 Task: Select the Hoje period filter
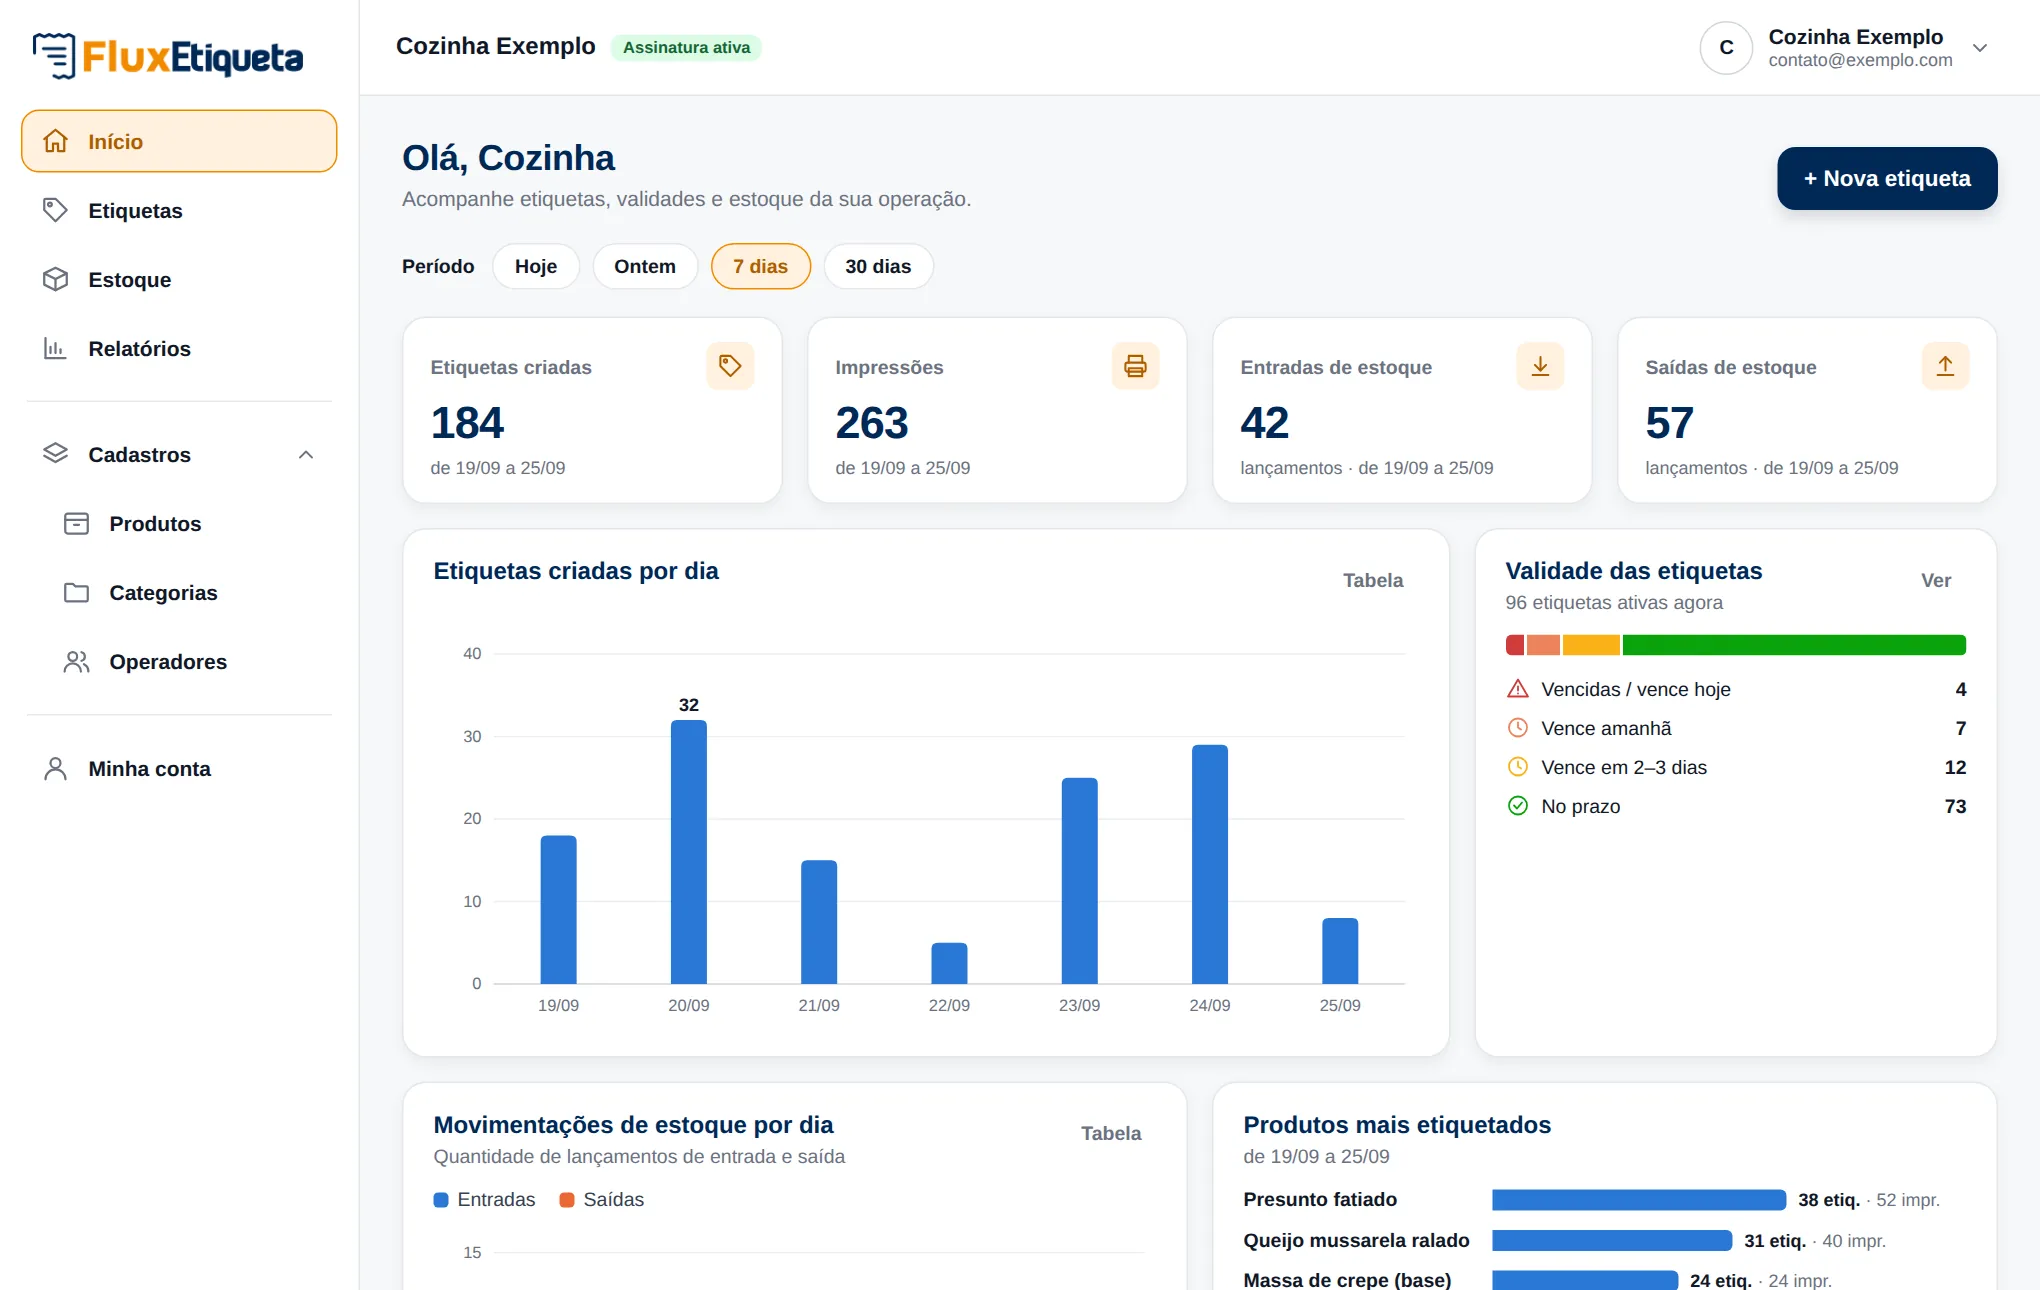click(536, 266)
